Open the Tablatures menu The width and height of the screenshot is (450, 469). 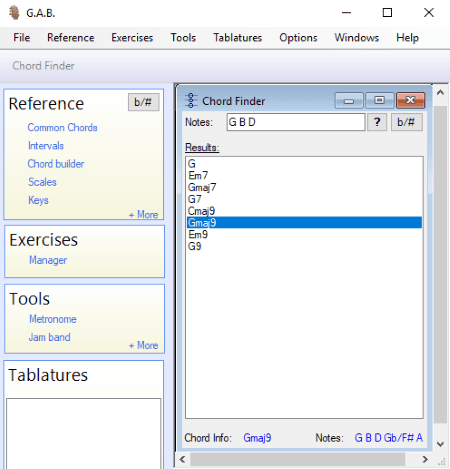point(238,38)
